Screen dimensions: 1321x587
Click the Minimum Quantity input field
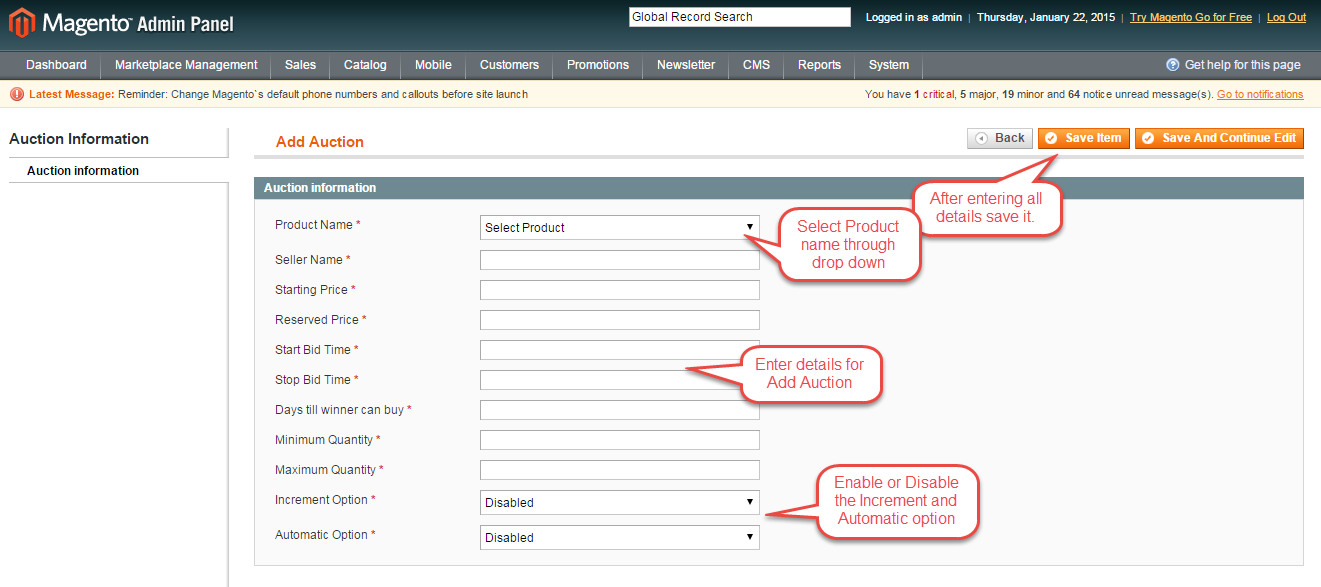[620, 440]
